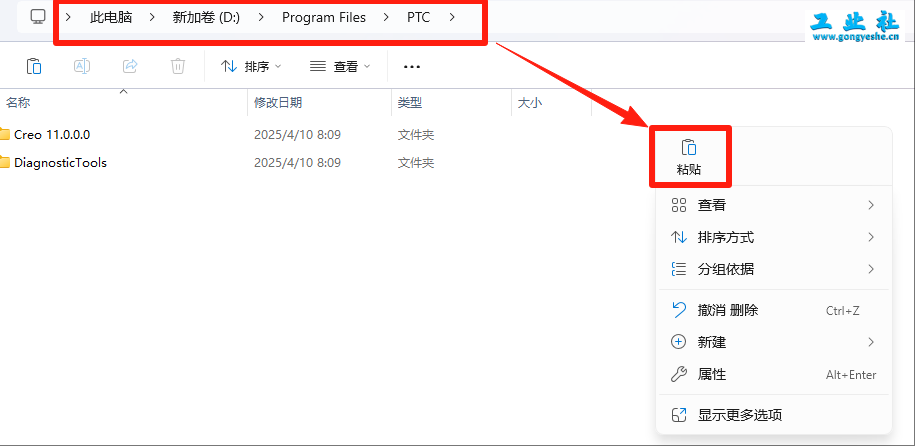Screen dimensions: 915x446
Task: Click the share icon in the toolbar
Action: point(130,66)
